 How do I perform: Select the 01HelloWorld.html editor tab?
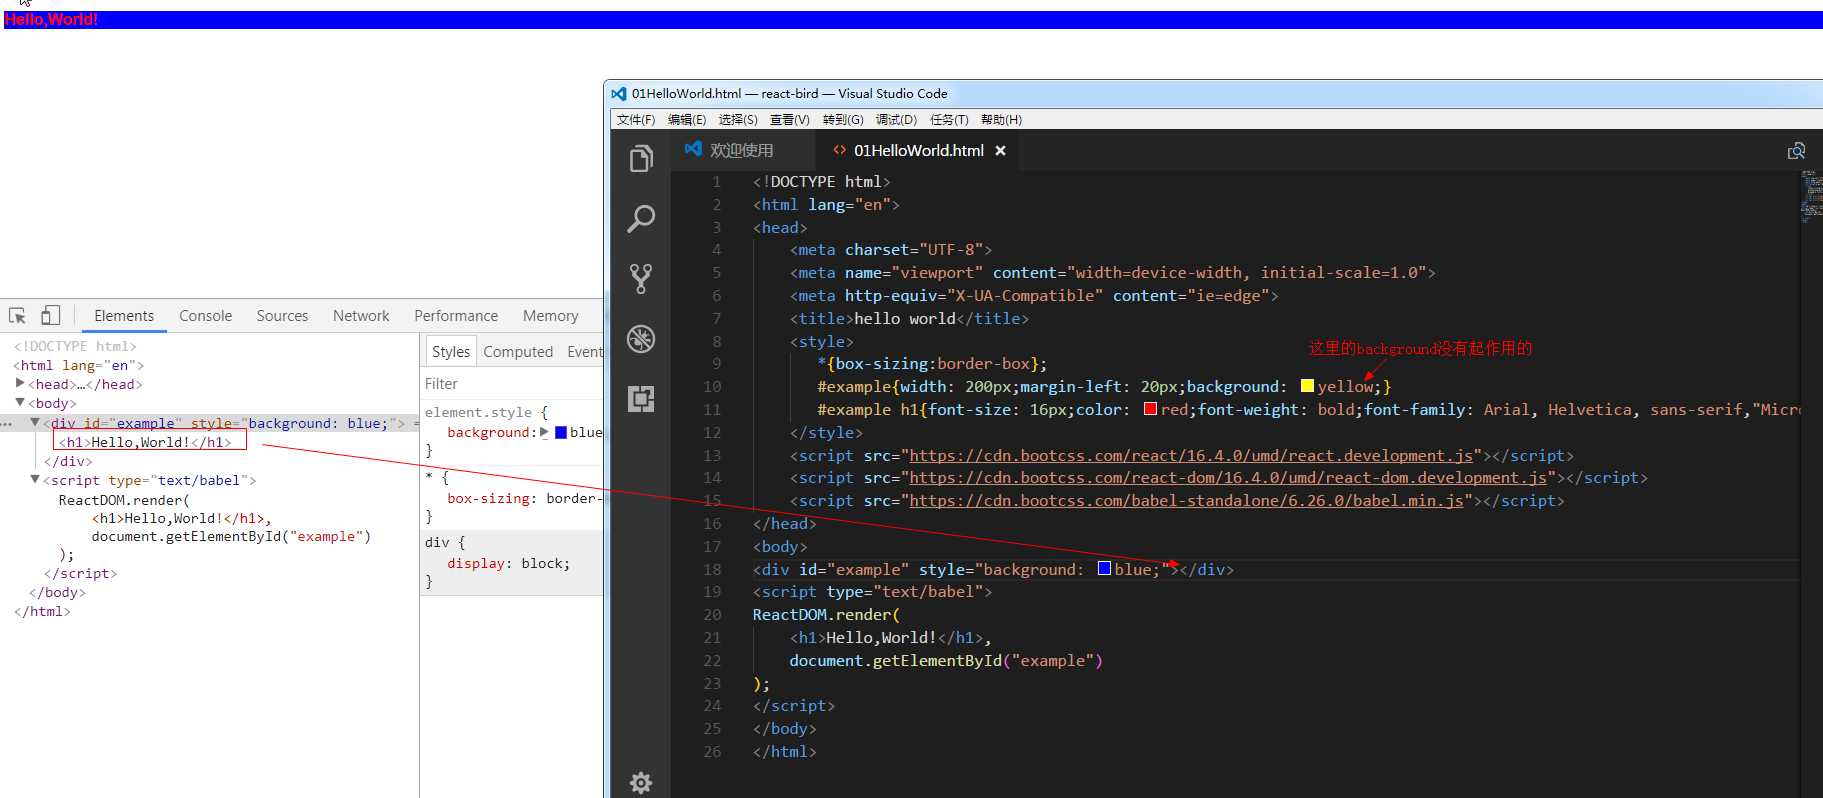(x=918, y=150)
